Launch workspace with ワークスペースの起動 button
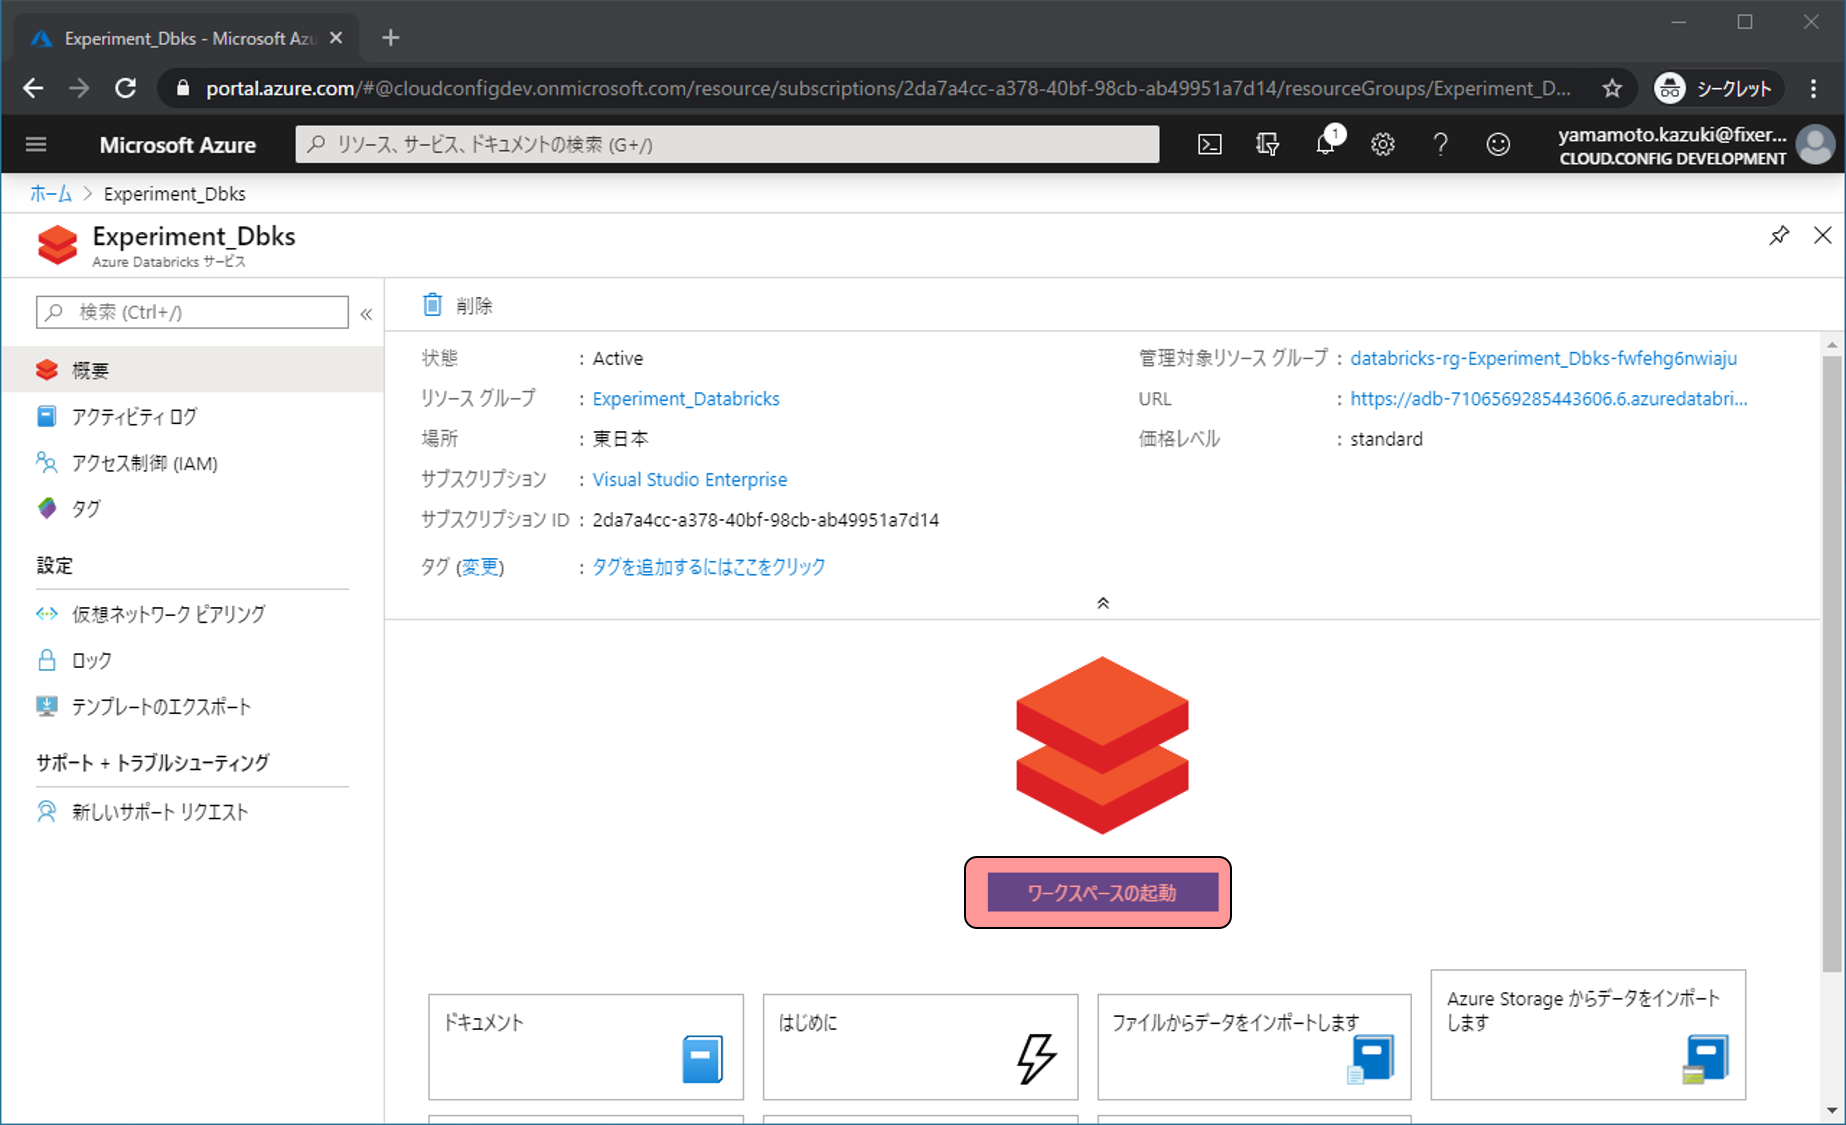Image resolution: width=1846 pixels, height=1125 pixels. (x=1101, y=892)
